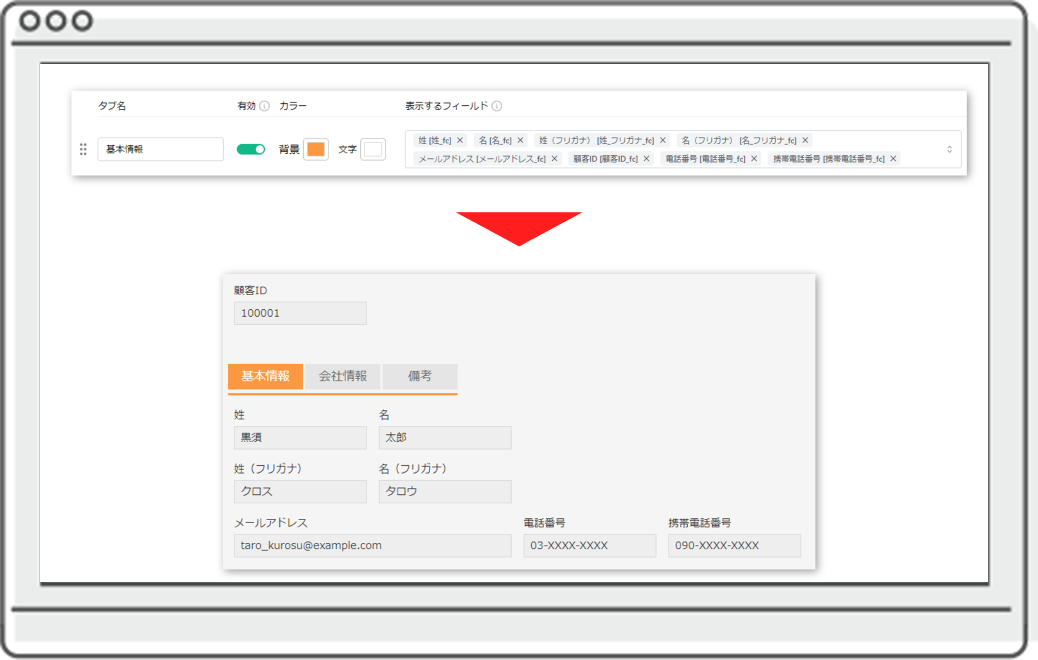Remove the 顧客ID field tag
Screen dimensions: 1038x660
(x=646, y=159)
